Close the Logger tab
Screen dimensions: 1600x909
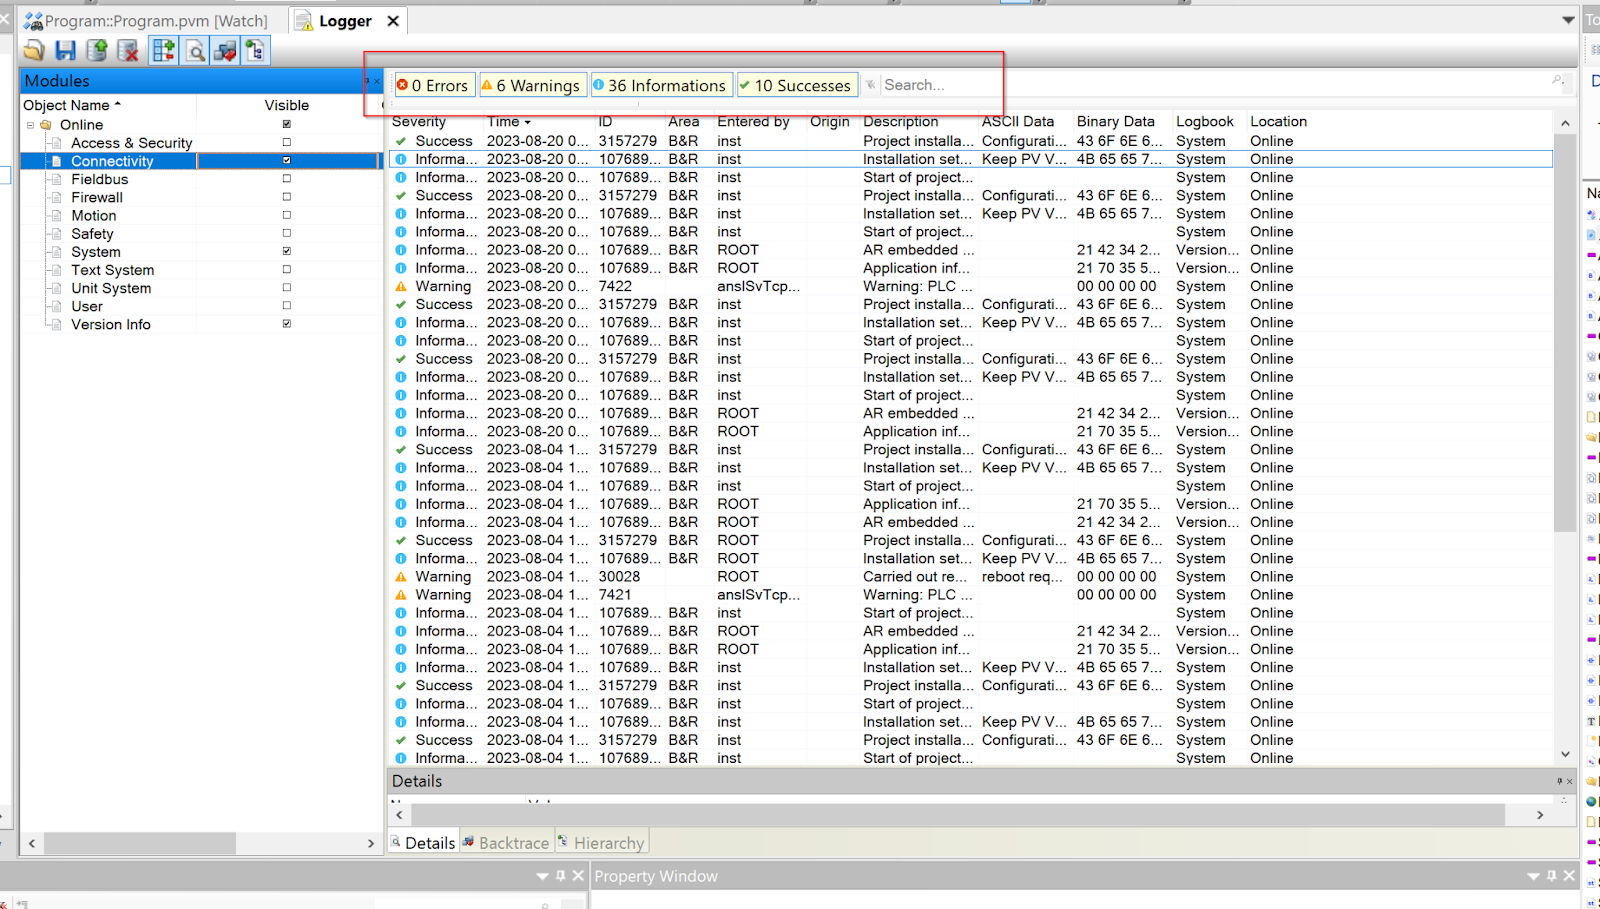(x=393, y=21)
